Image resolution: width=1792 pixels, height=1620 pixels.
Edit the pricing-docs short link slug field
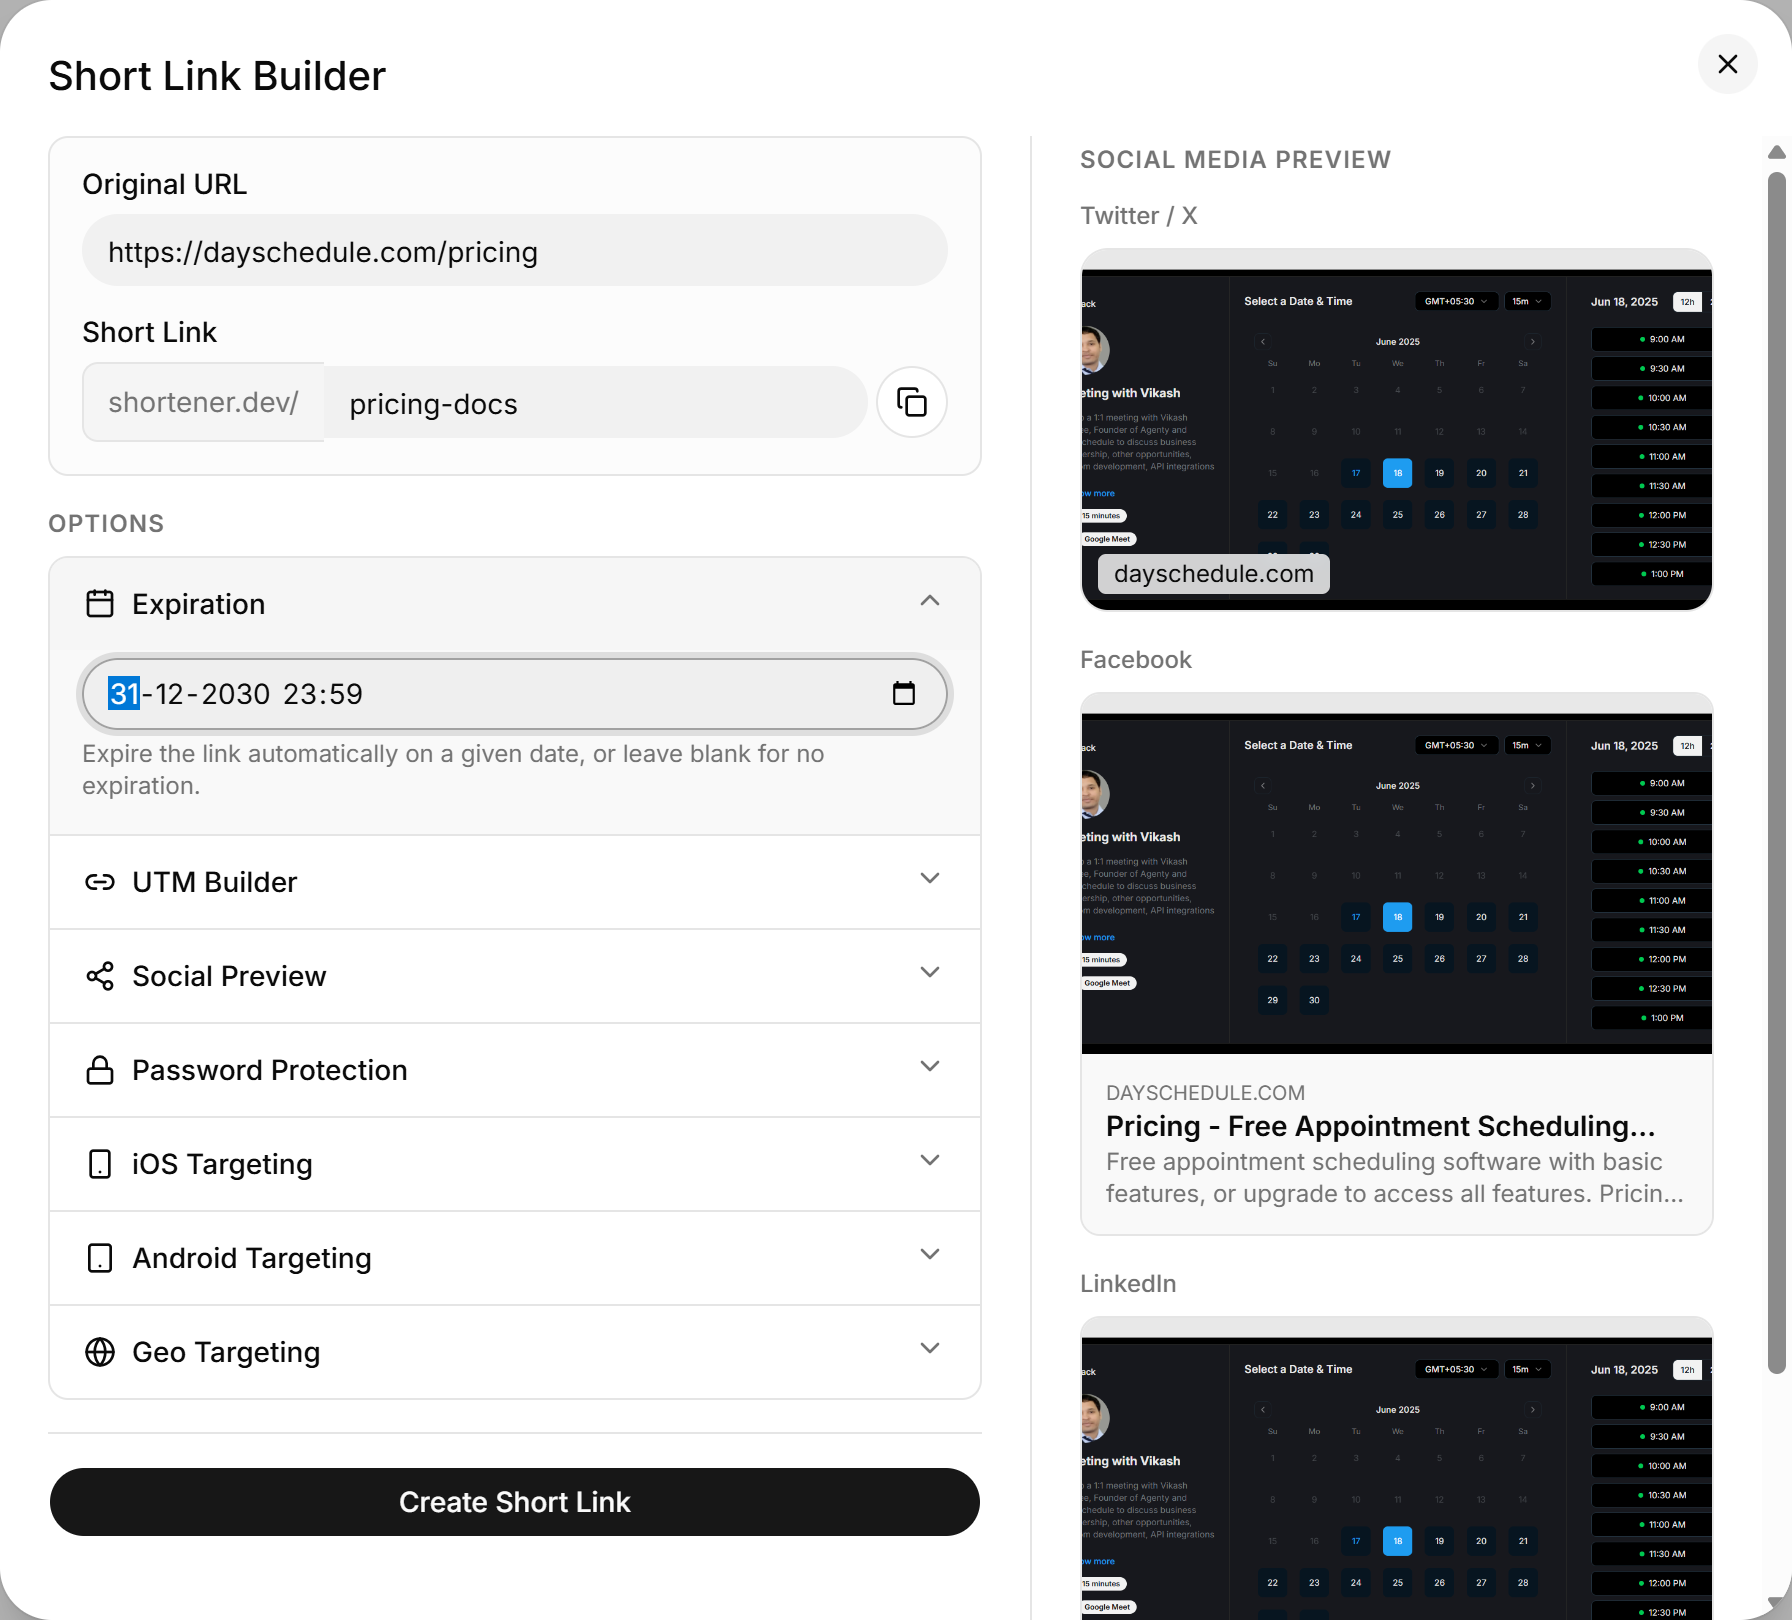(x=595, y=402)
